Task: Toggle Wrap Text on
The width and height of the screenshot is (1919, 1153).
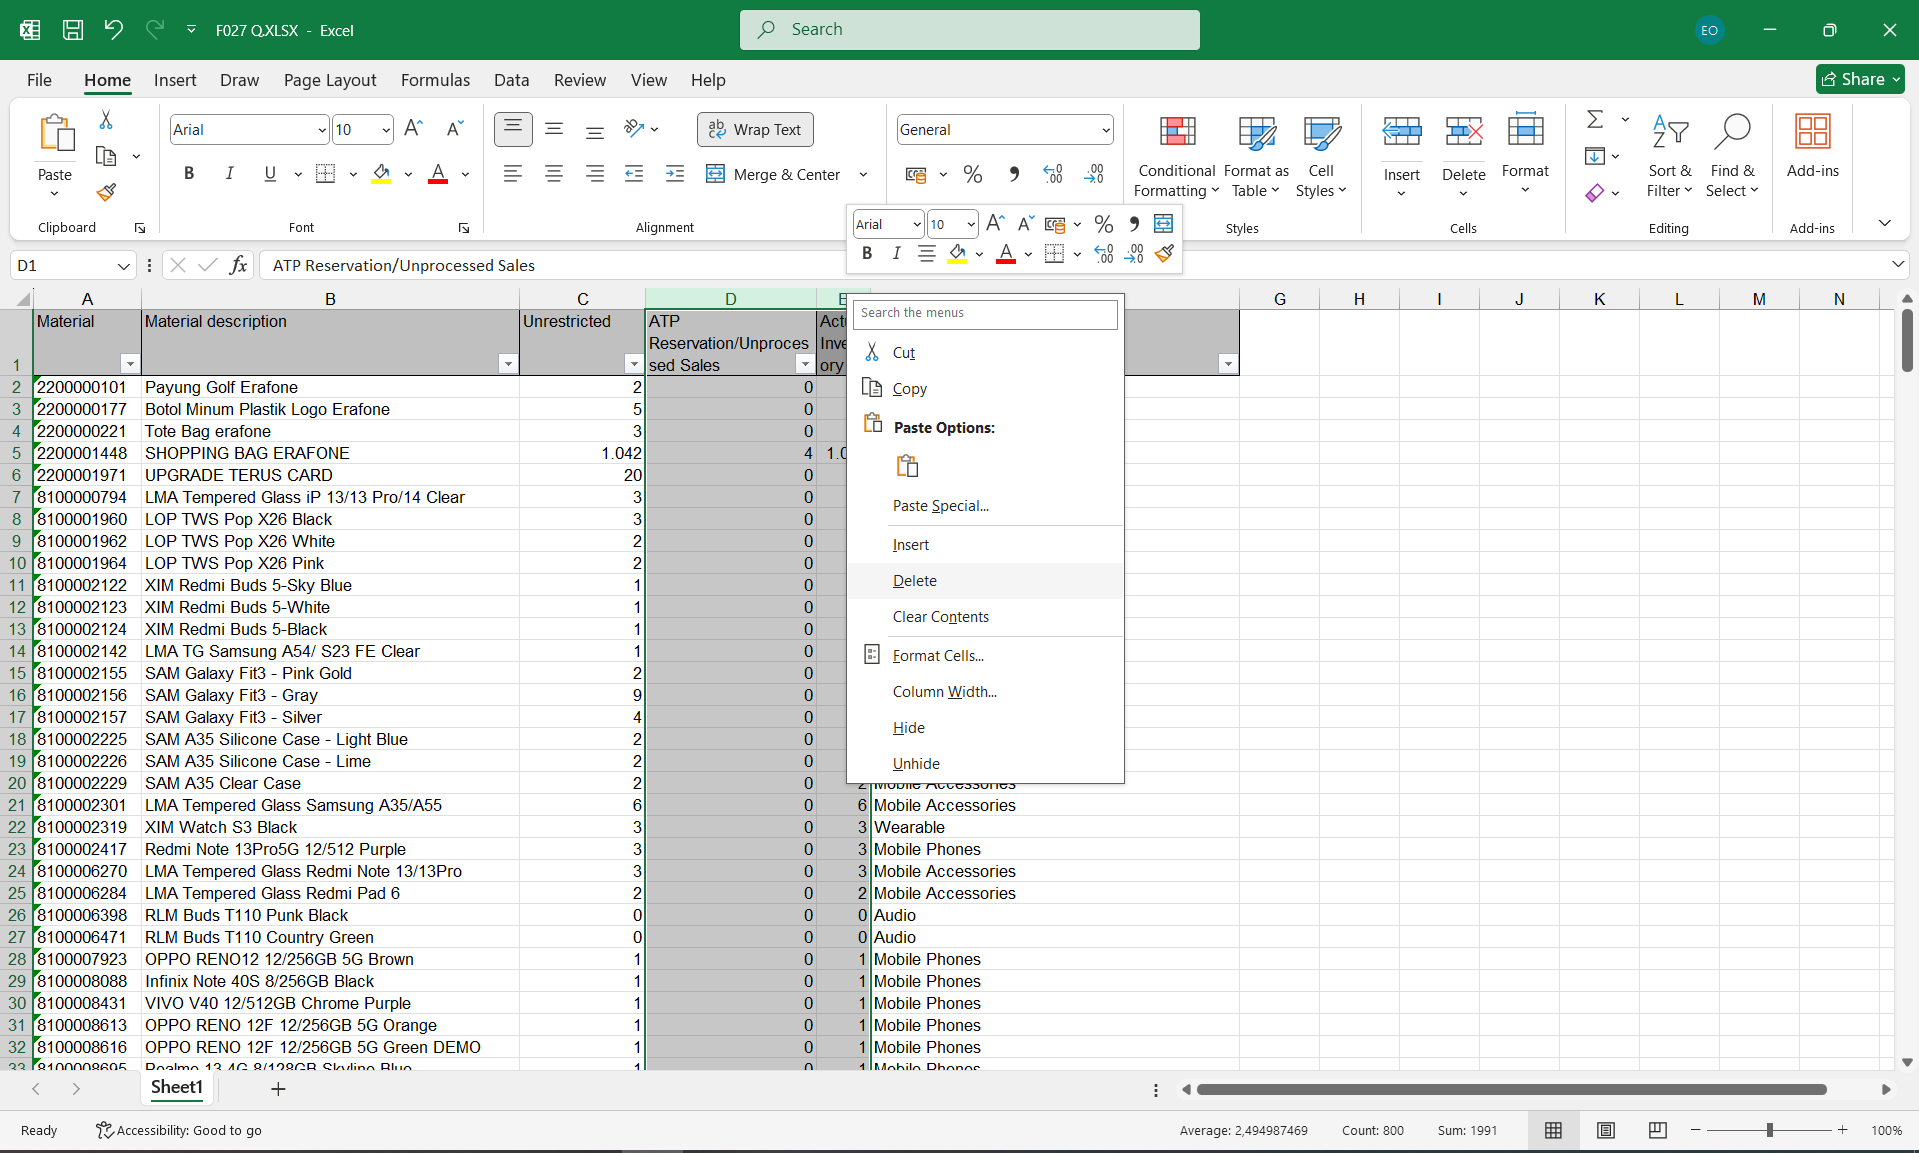Action: [x=755, y=130]
